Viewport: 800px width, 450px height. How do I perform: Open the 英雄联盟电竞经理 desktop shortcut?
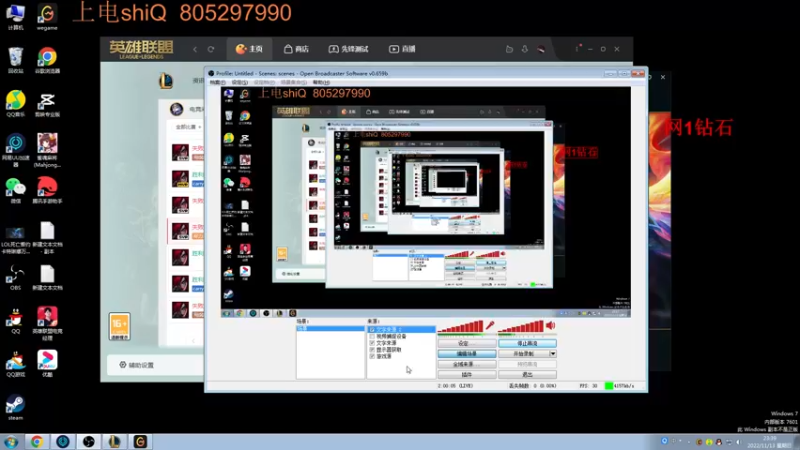pos(47,324)
